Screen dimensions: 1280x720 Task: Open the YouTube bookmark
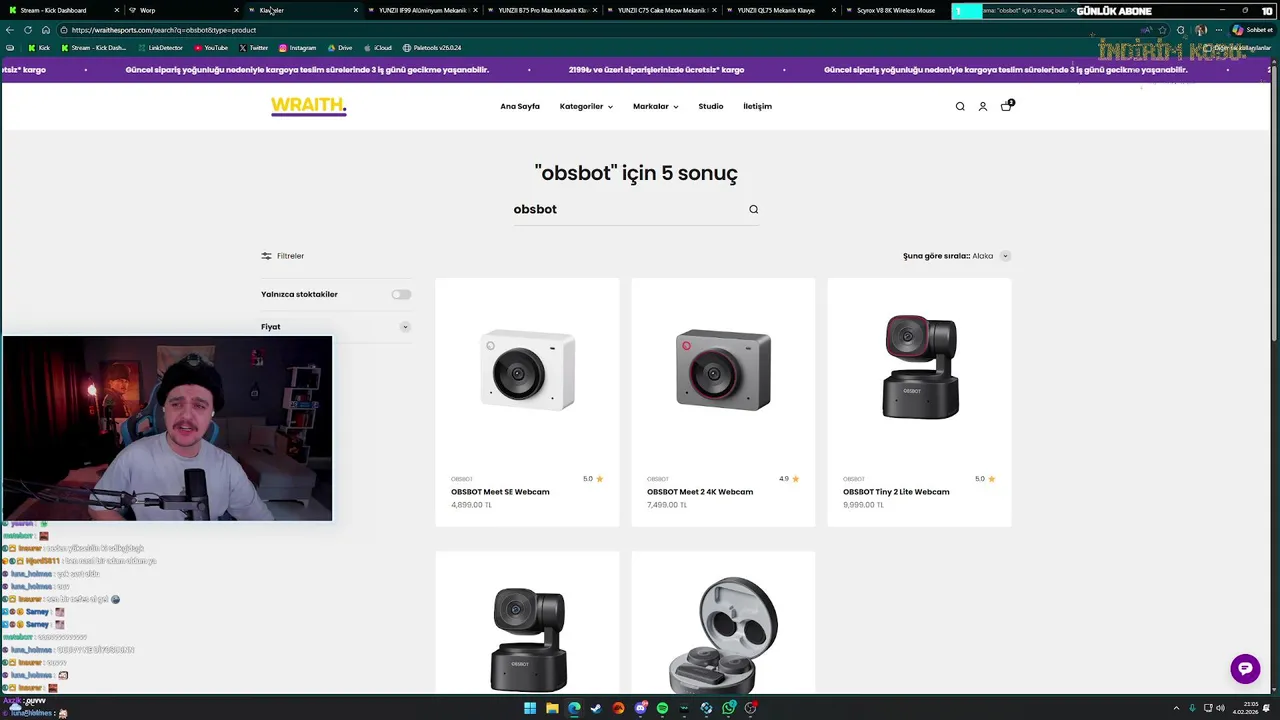pyautogui.click(x=211, y=48)
